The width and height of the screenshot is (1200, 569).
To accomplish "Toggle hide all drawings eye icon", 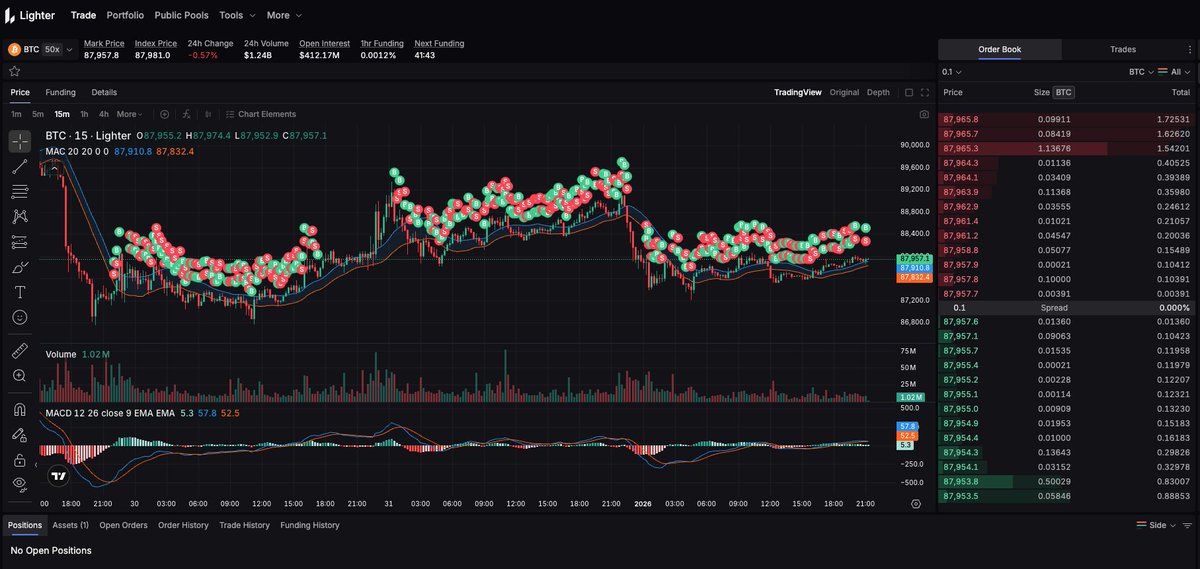I will point(19,484).
